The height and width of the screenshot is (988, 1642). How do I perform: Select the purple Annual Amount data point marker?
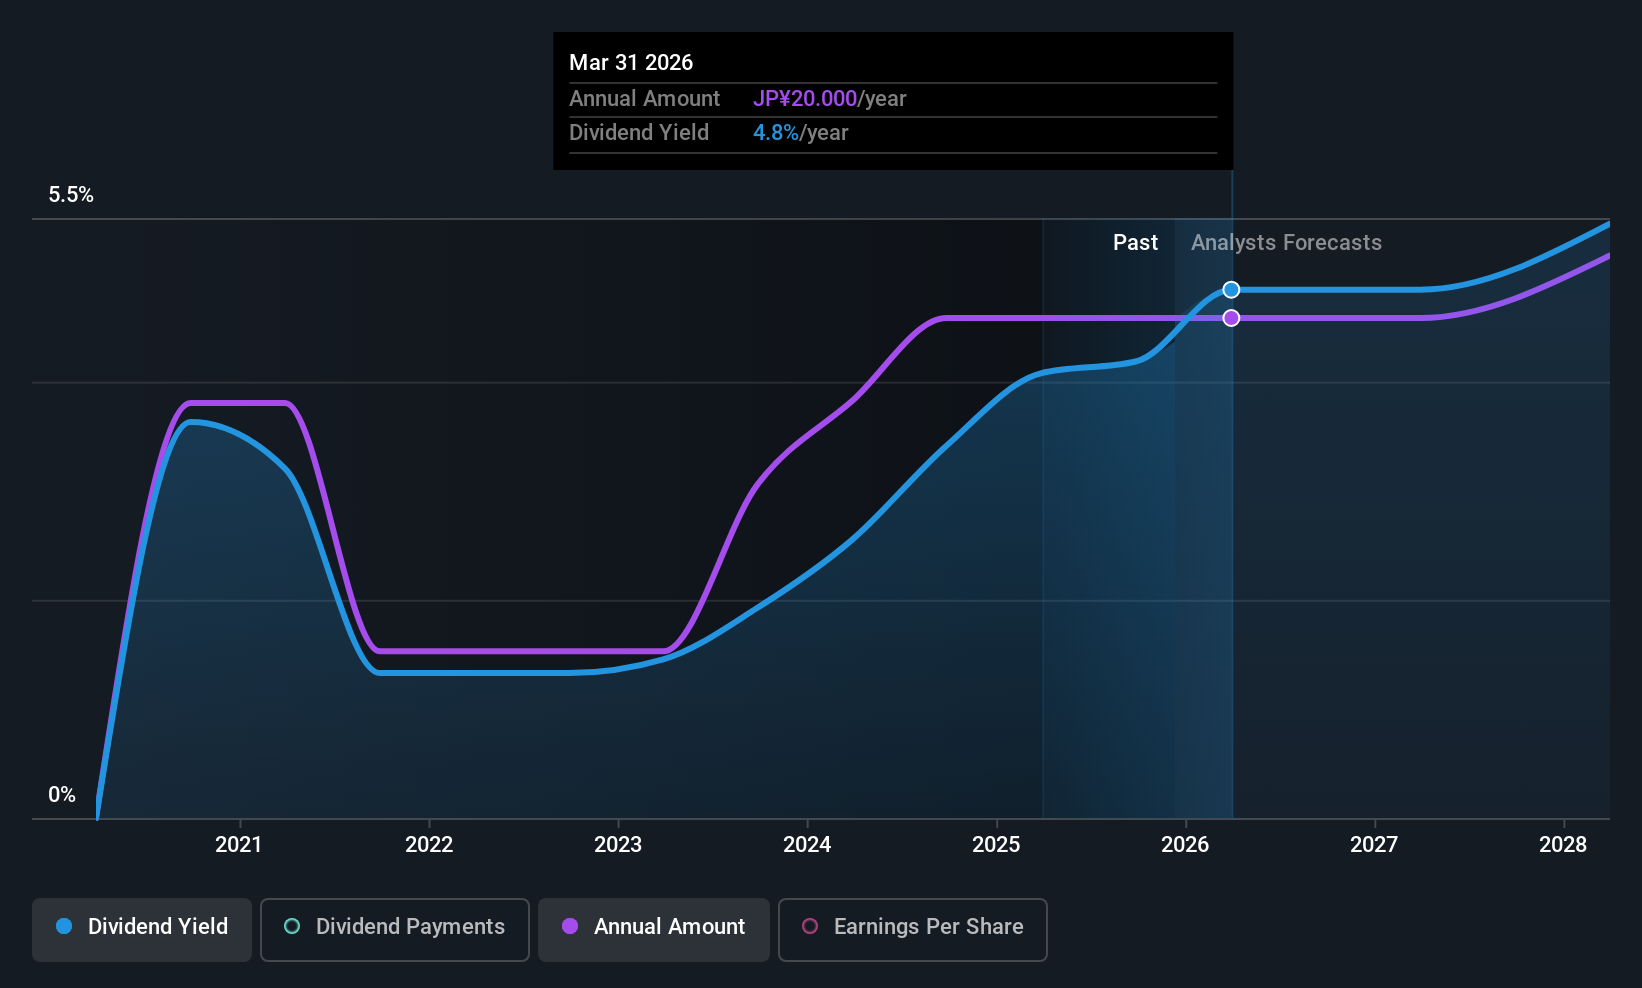tap(1232, 318)
